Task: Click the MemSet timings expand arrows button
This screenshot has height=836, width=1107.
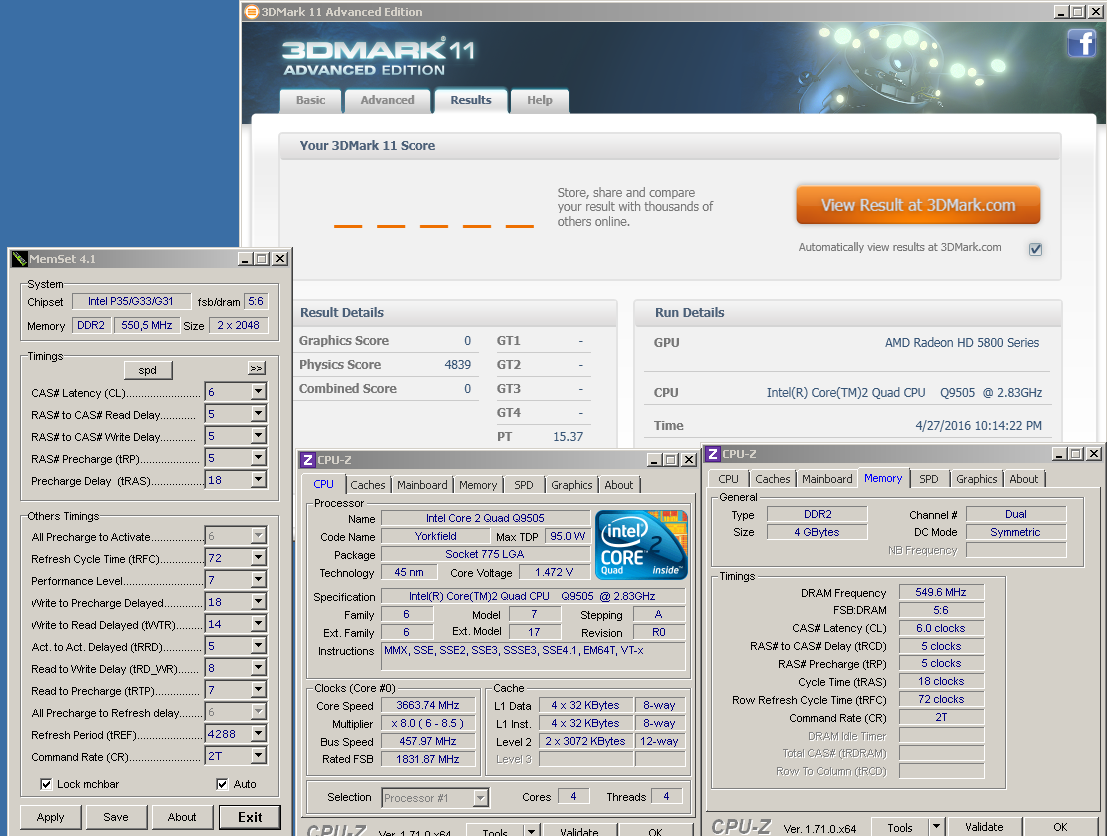Action: tap(256, 369)
